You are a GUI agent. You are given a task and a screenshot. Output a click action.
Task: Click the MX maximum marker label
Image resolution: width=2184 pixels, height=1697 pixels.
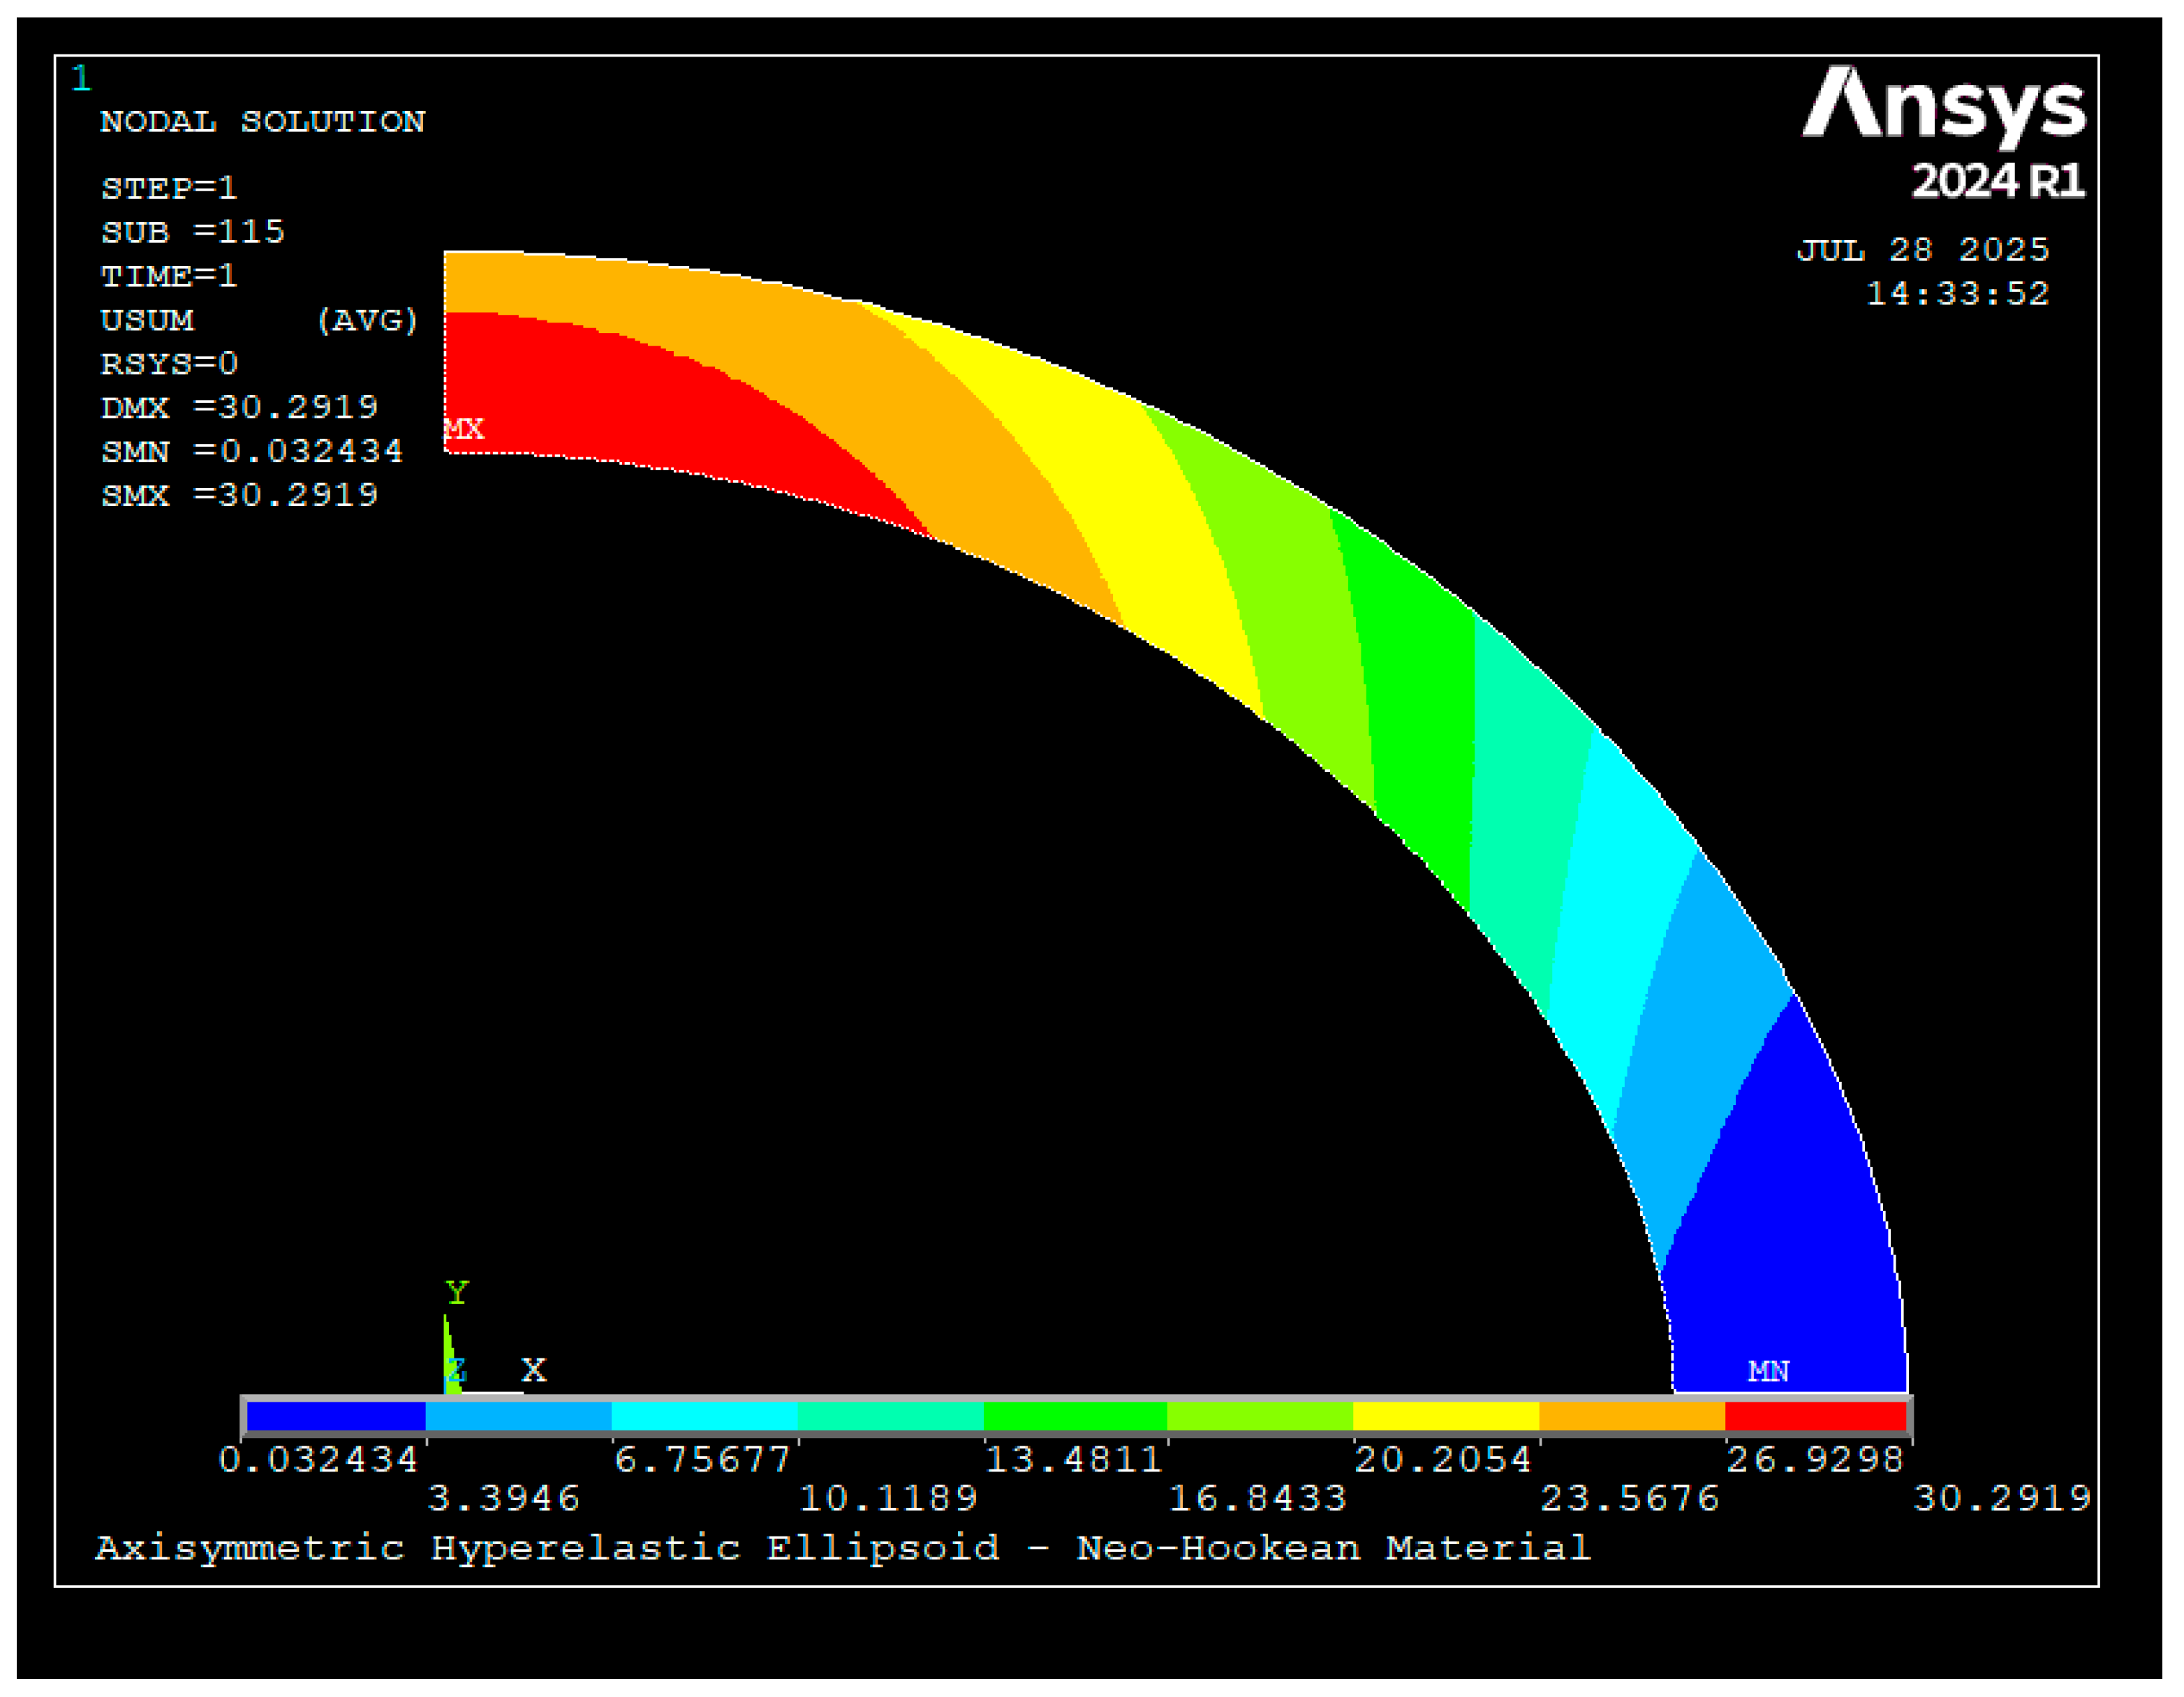pos(464,429)
